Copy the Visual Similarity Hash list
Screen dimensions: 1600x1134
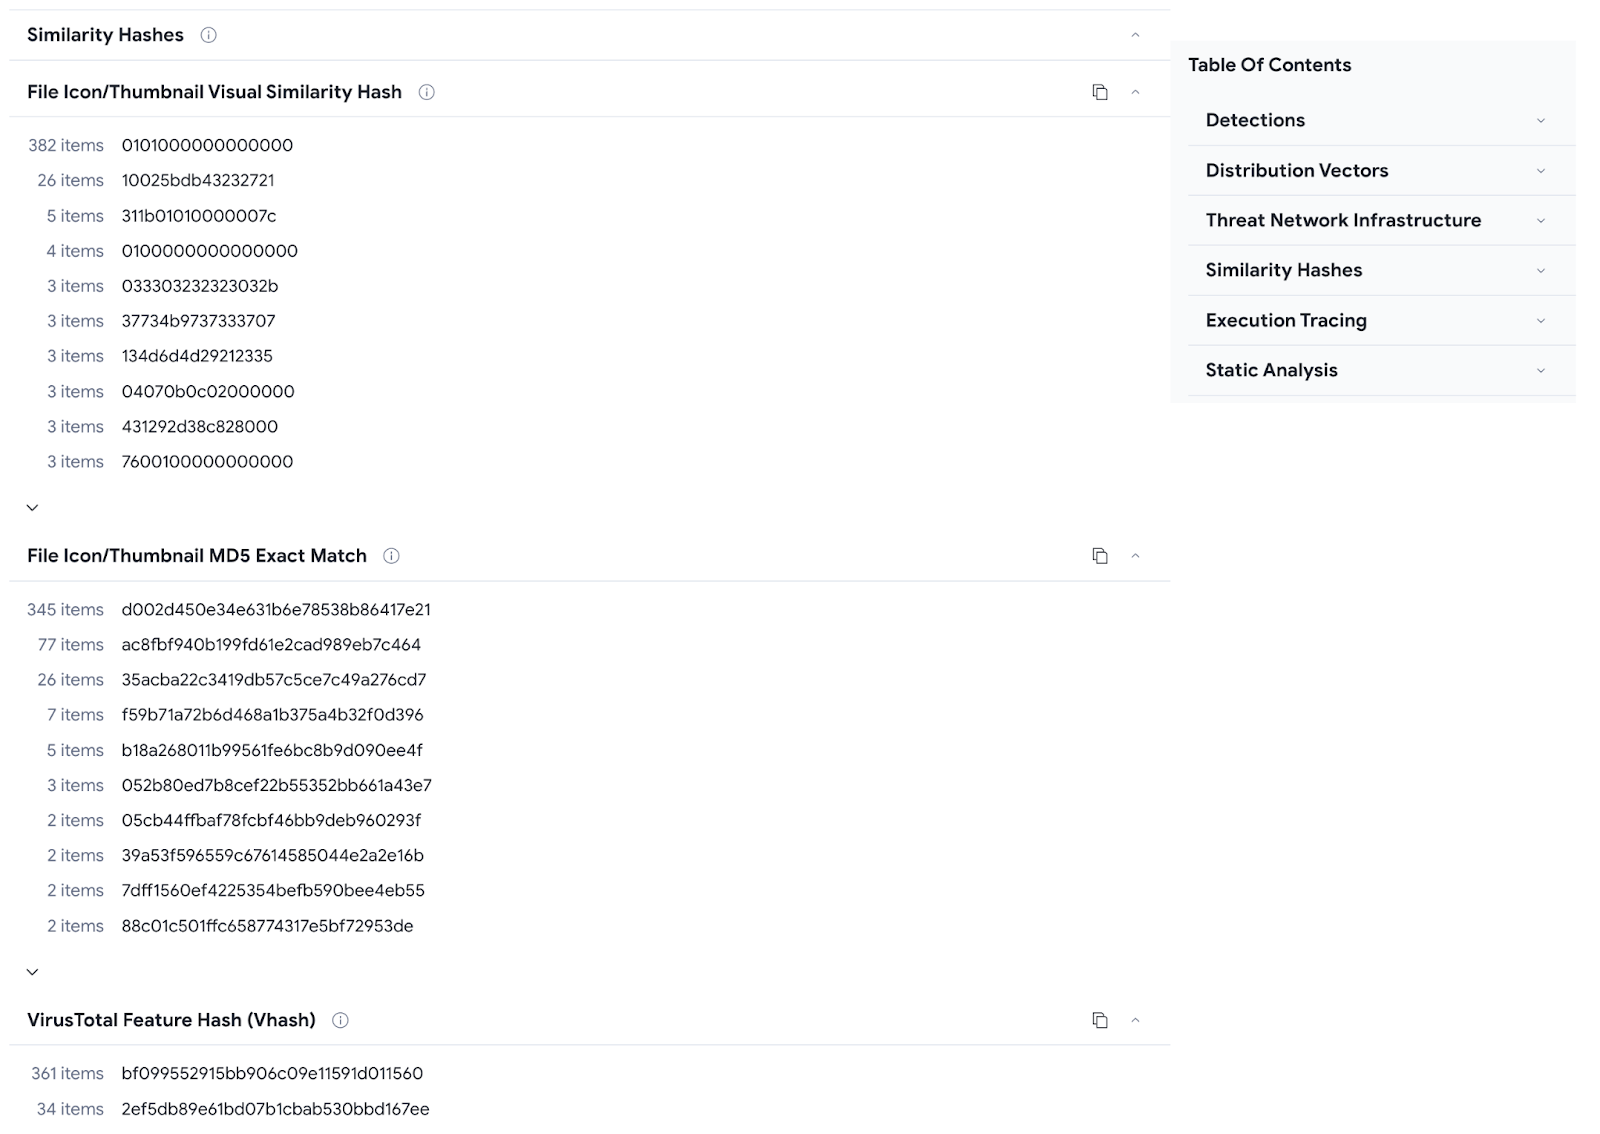coord(1100,92)
